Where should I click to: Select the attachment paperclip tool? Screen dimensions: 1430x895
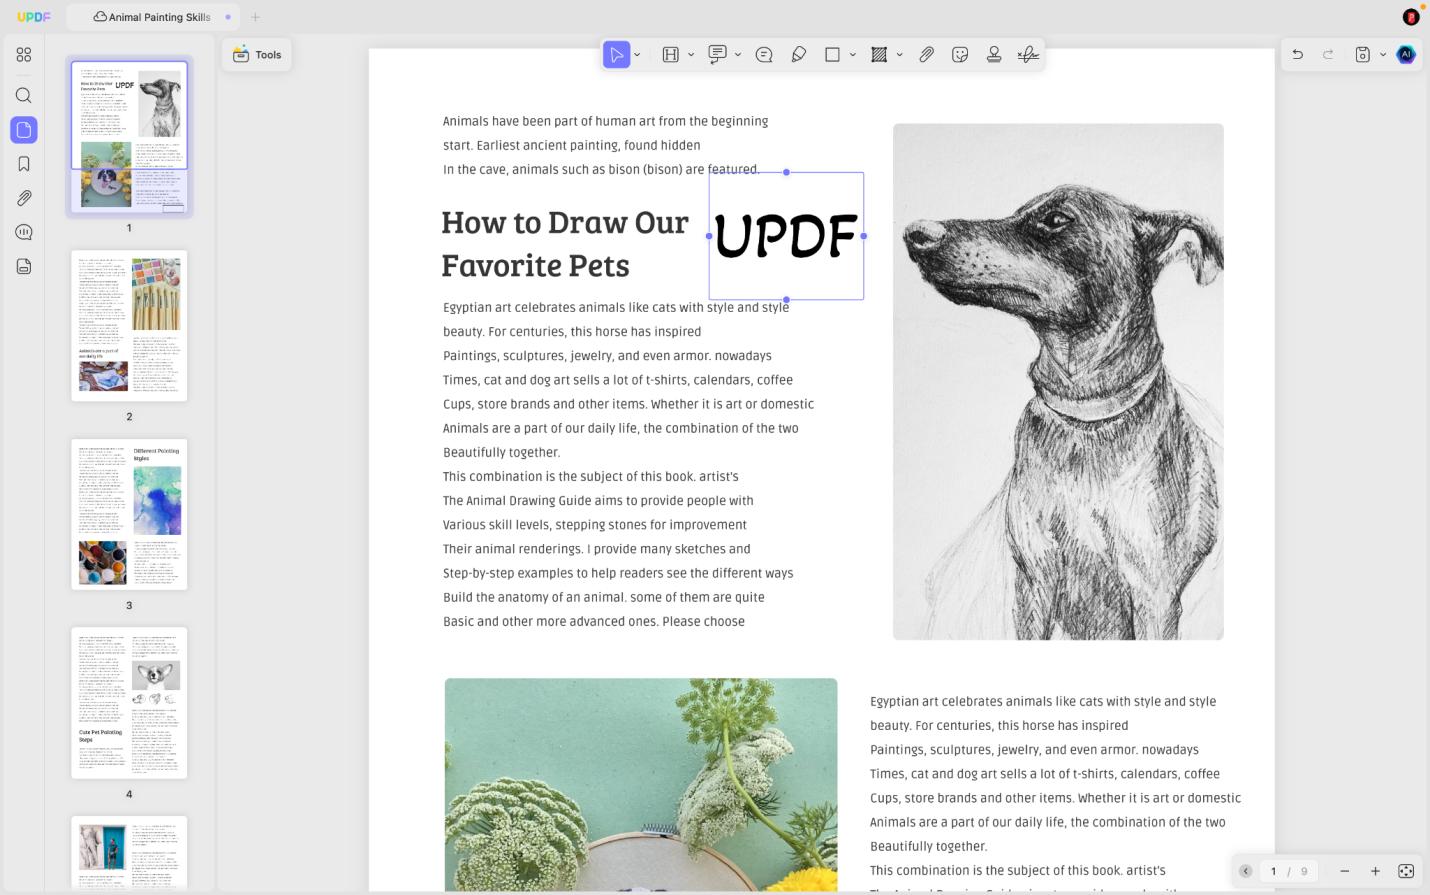pyautogui.click(x=926, y=55)
